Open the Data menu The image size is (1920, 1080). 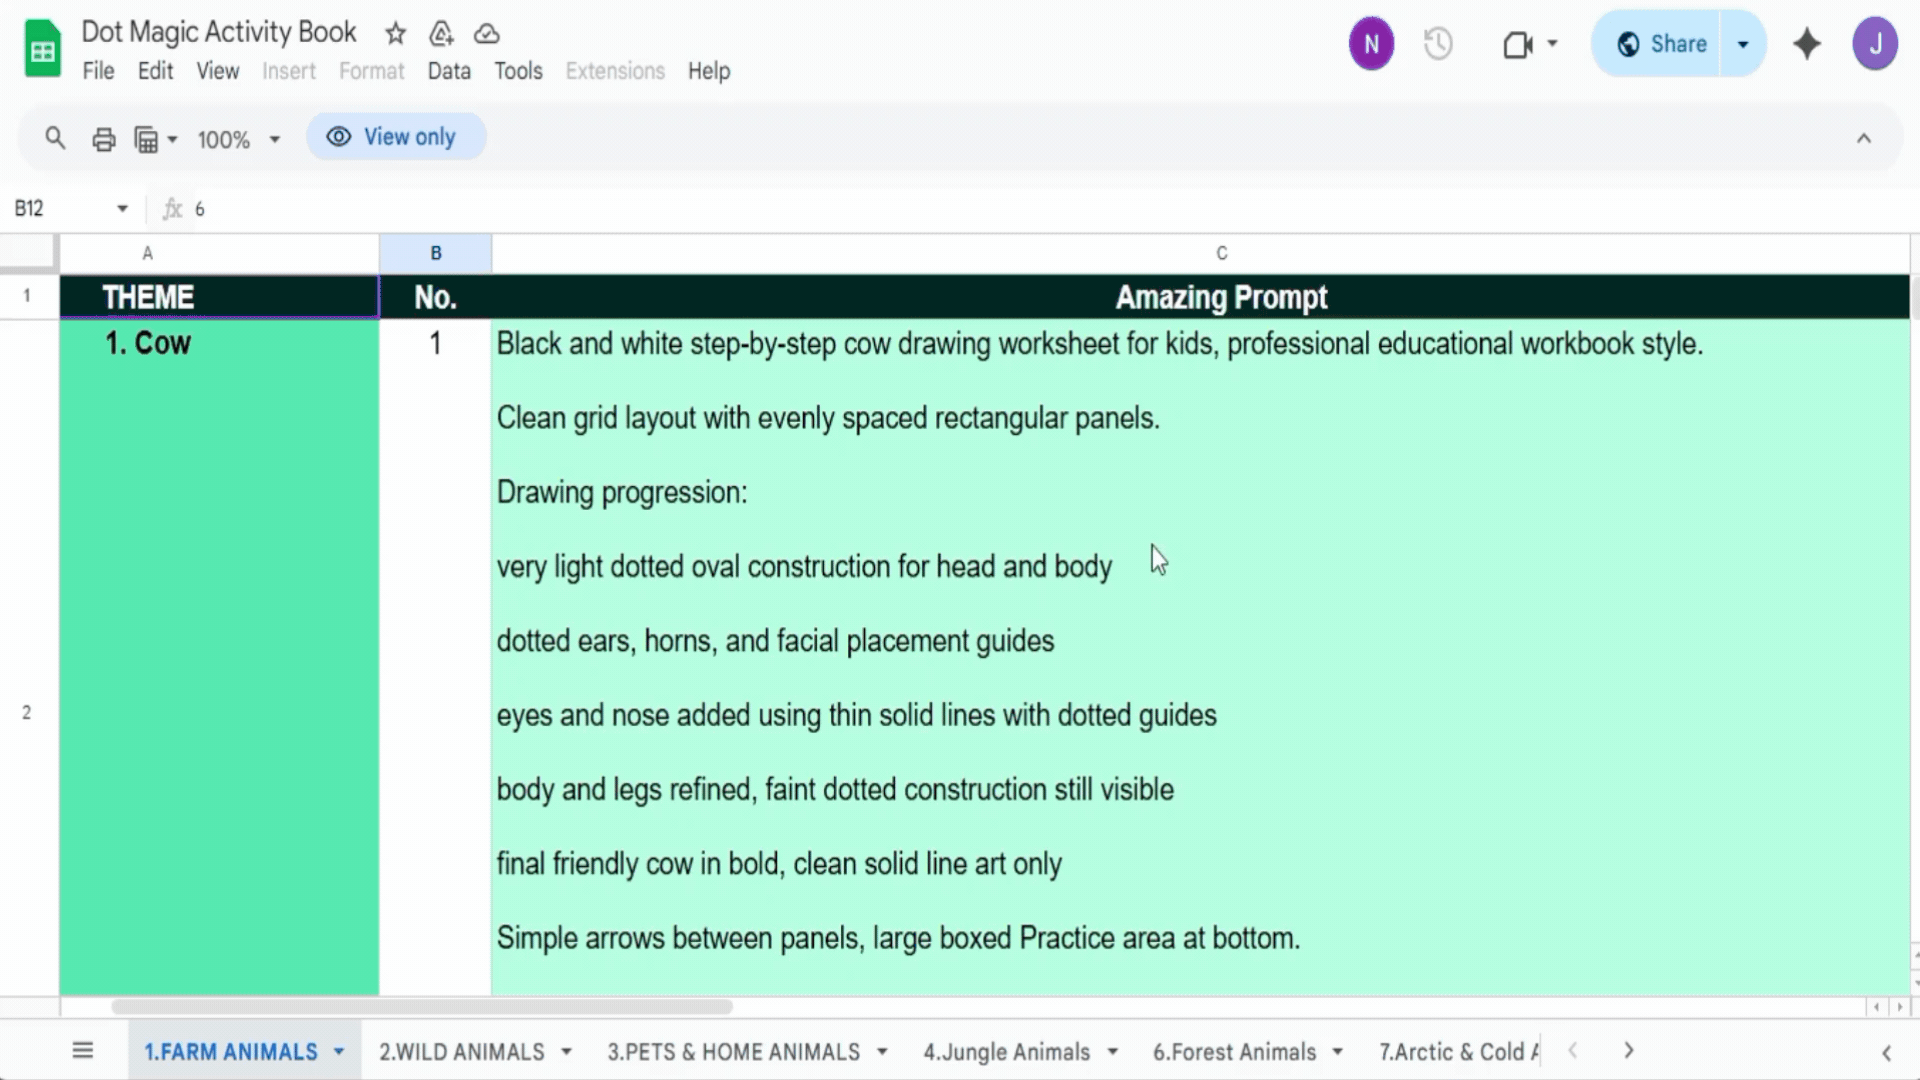coord(449,71)
